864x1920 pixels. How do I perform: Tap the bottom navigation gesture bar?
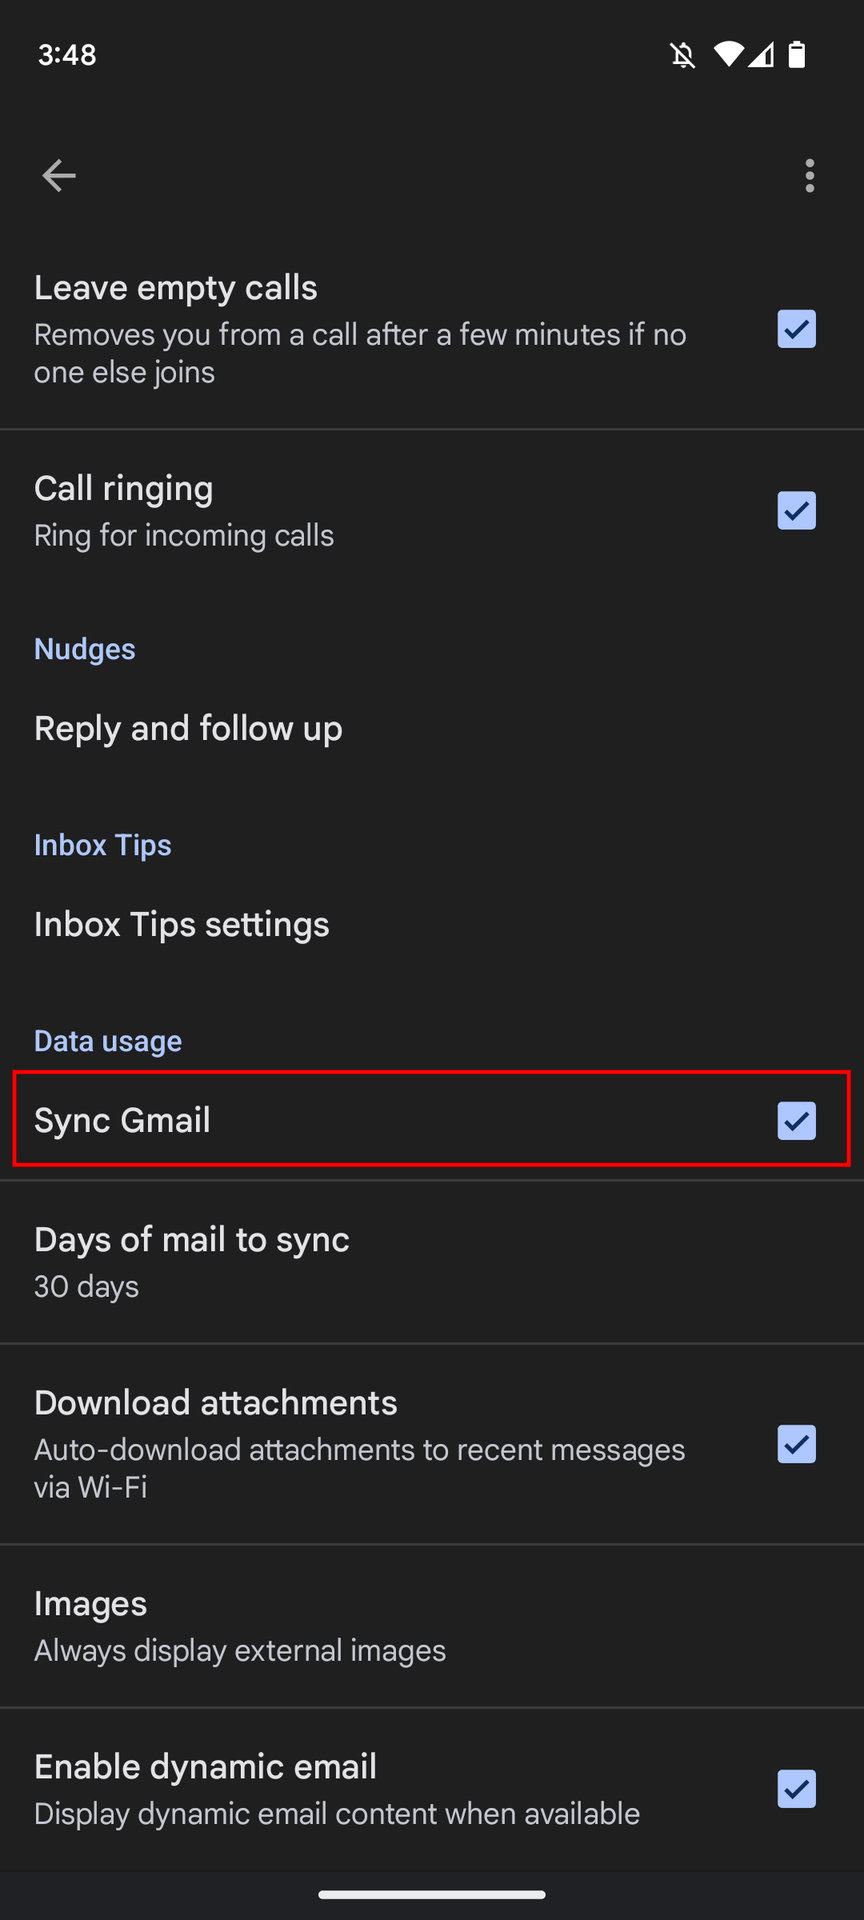point(432,1894)
